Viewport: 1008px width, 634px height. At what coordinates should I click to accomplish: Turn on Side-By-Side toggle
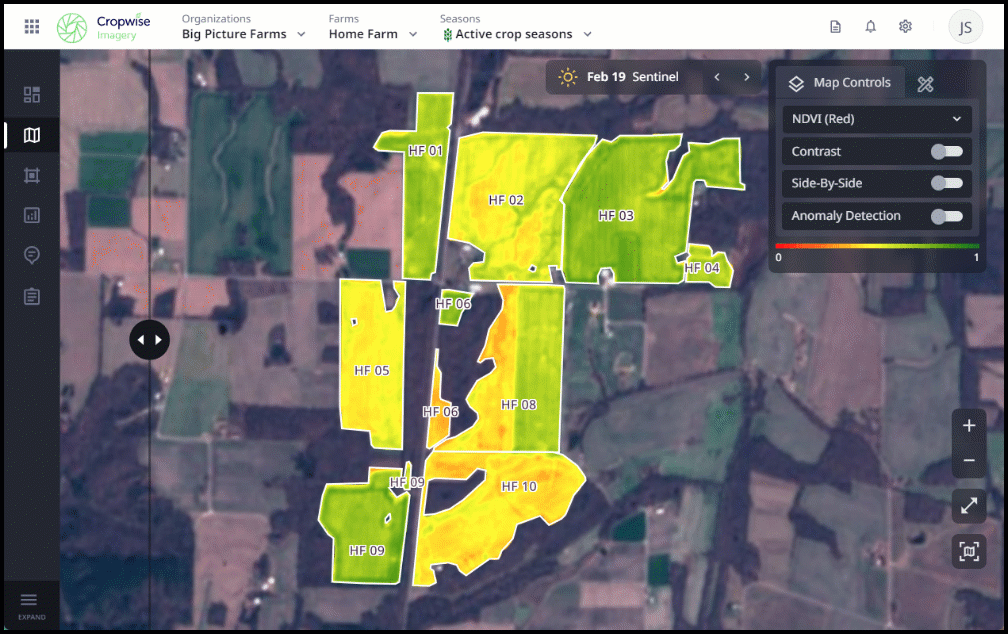[946, 184]
